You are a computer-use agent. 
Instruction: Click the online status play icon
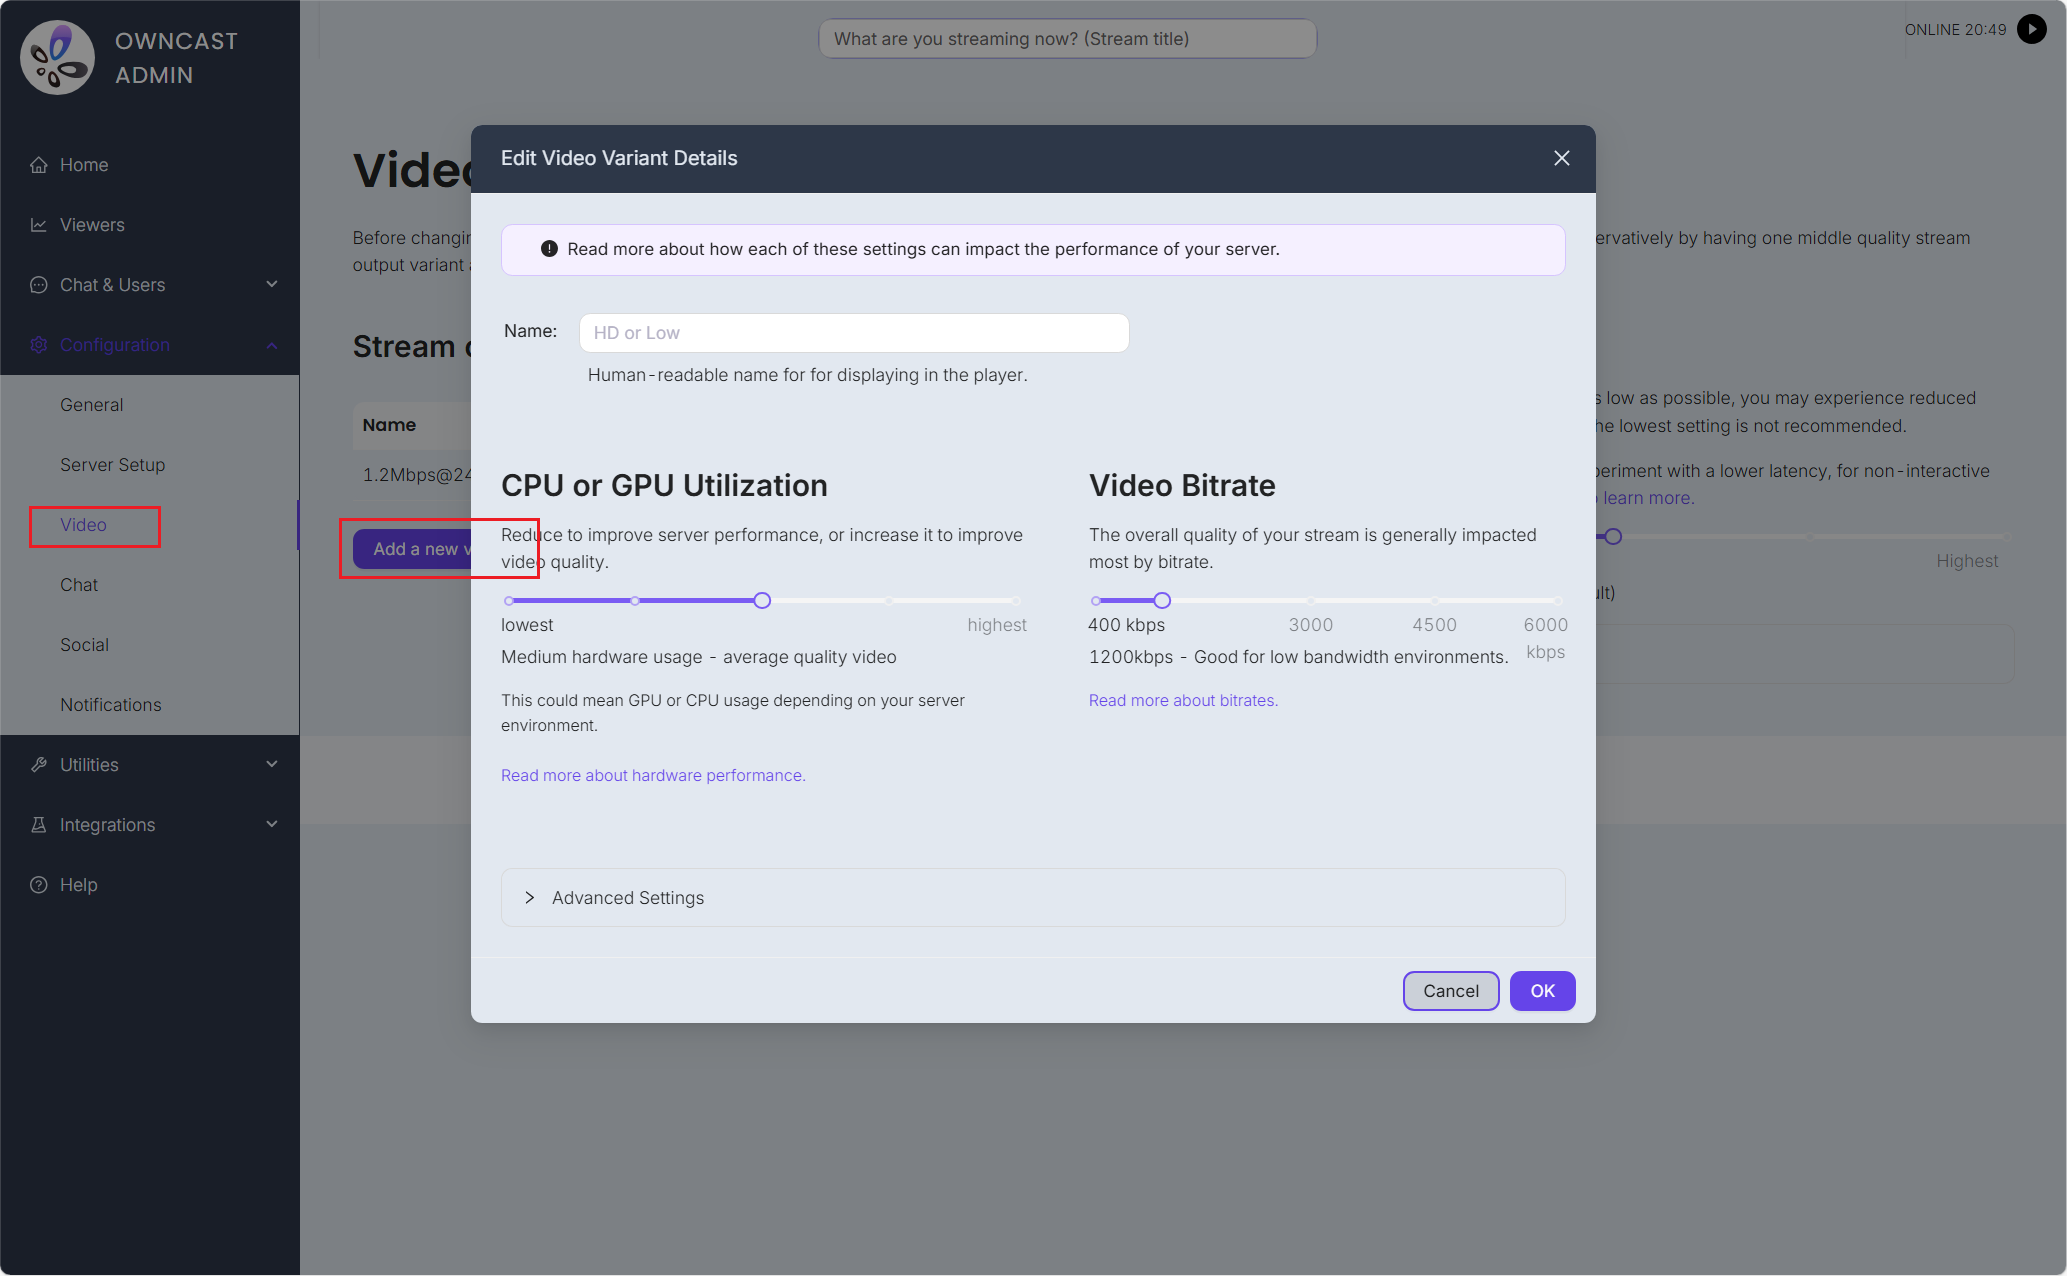tap(2031, 29)
